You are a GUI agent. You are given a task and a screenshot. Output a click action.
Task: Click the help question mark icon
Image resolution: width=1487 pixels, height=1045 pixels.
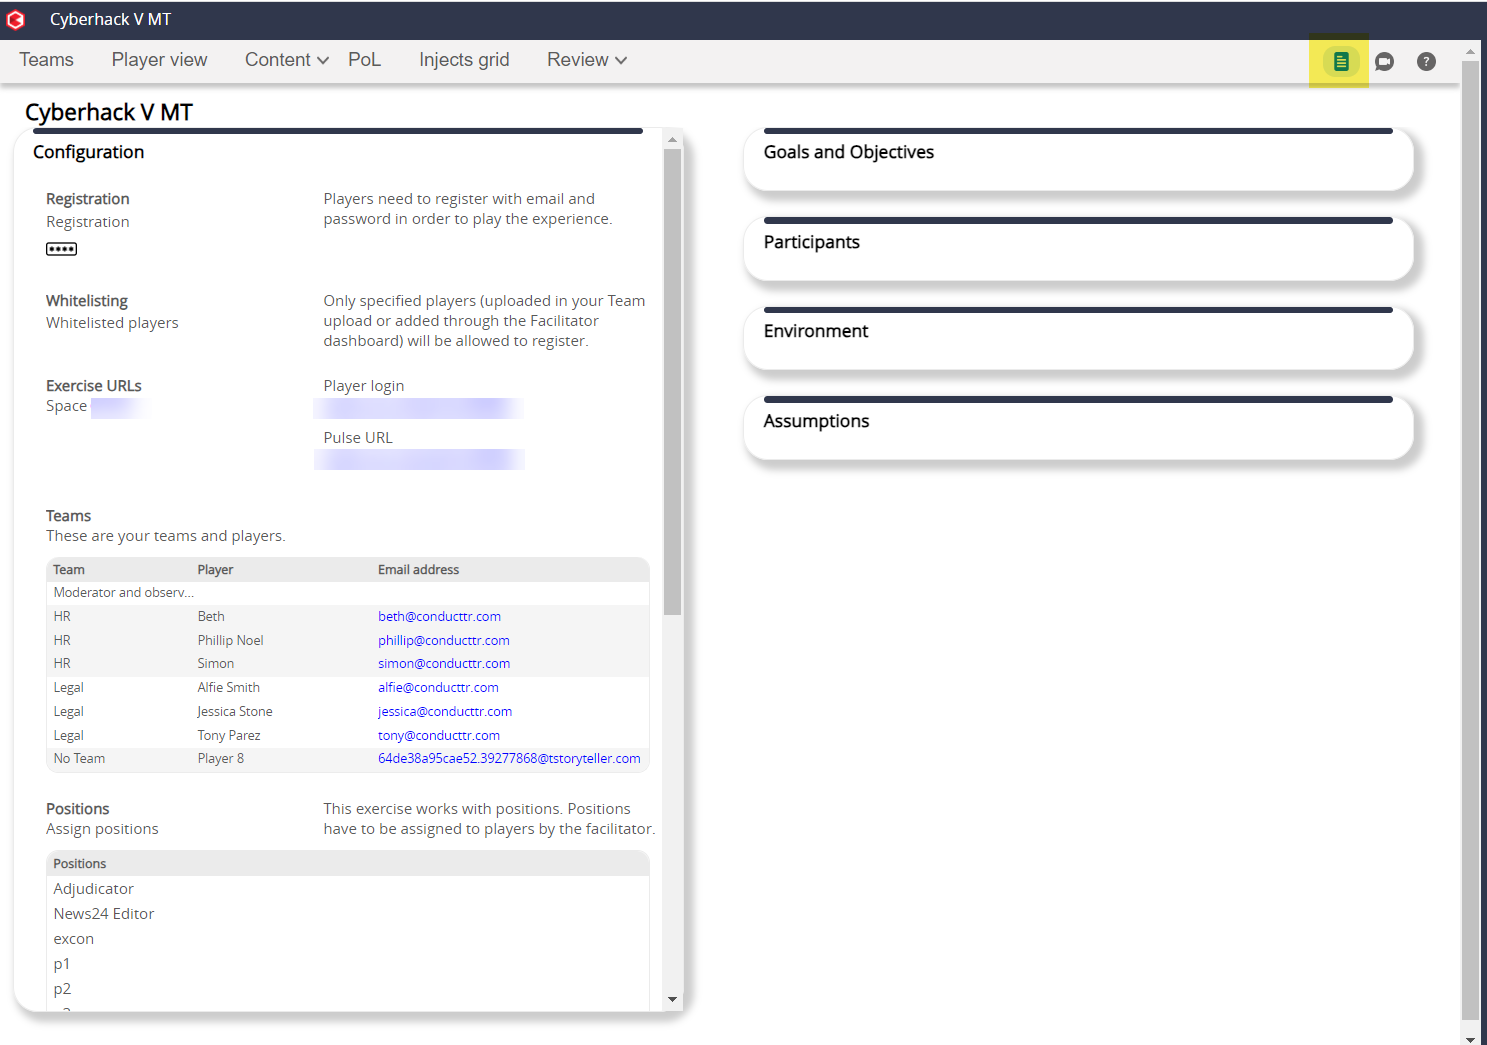click(x=1426, y=62)
